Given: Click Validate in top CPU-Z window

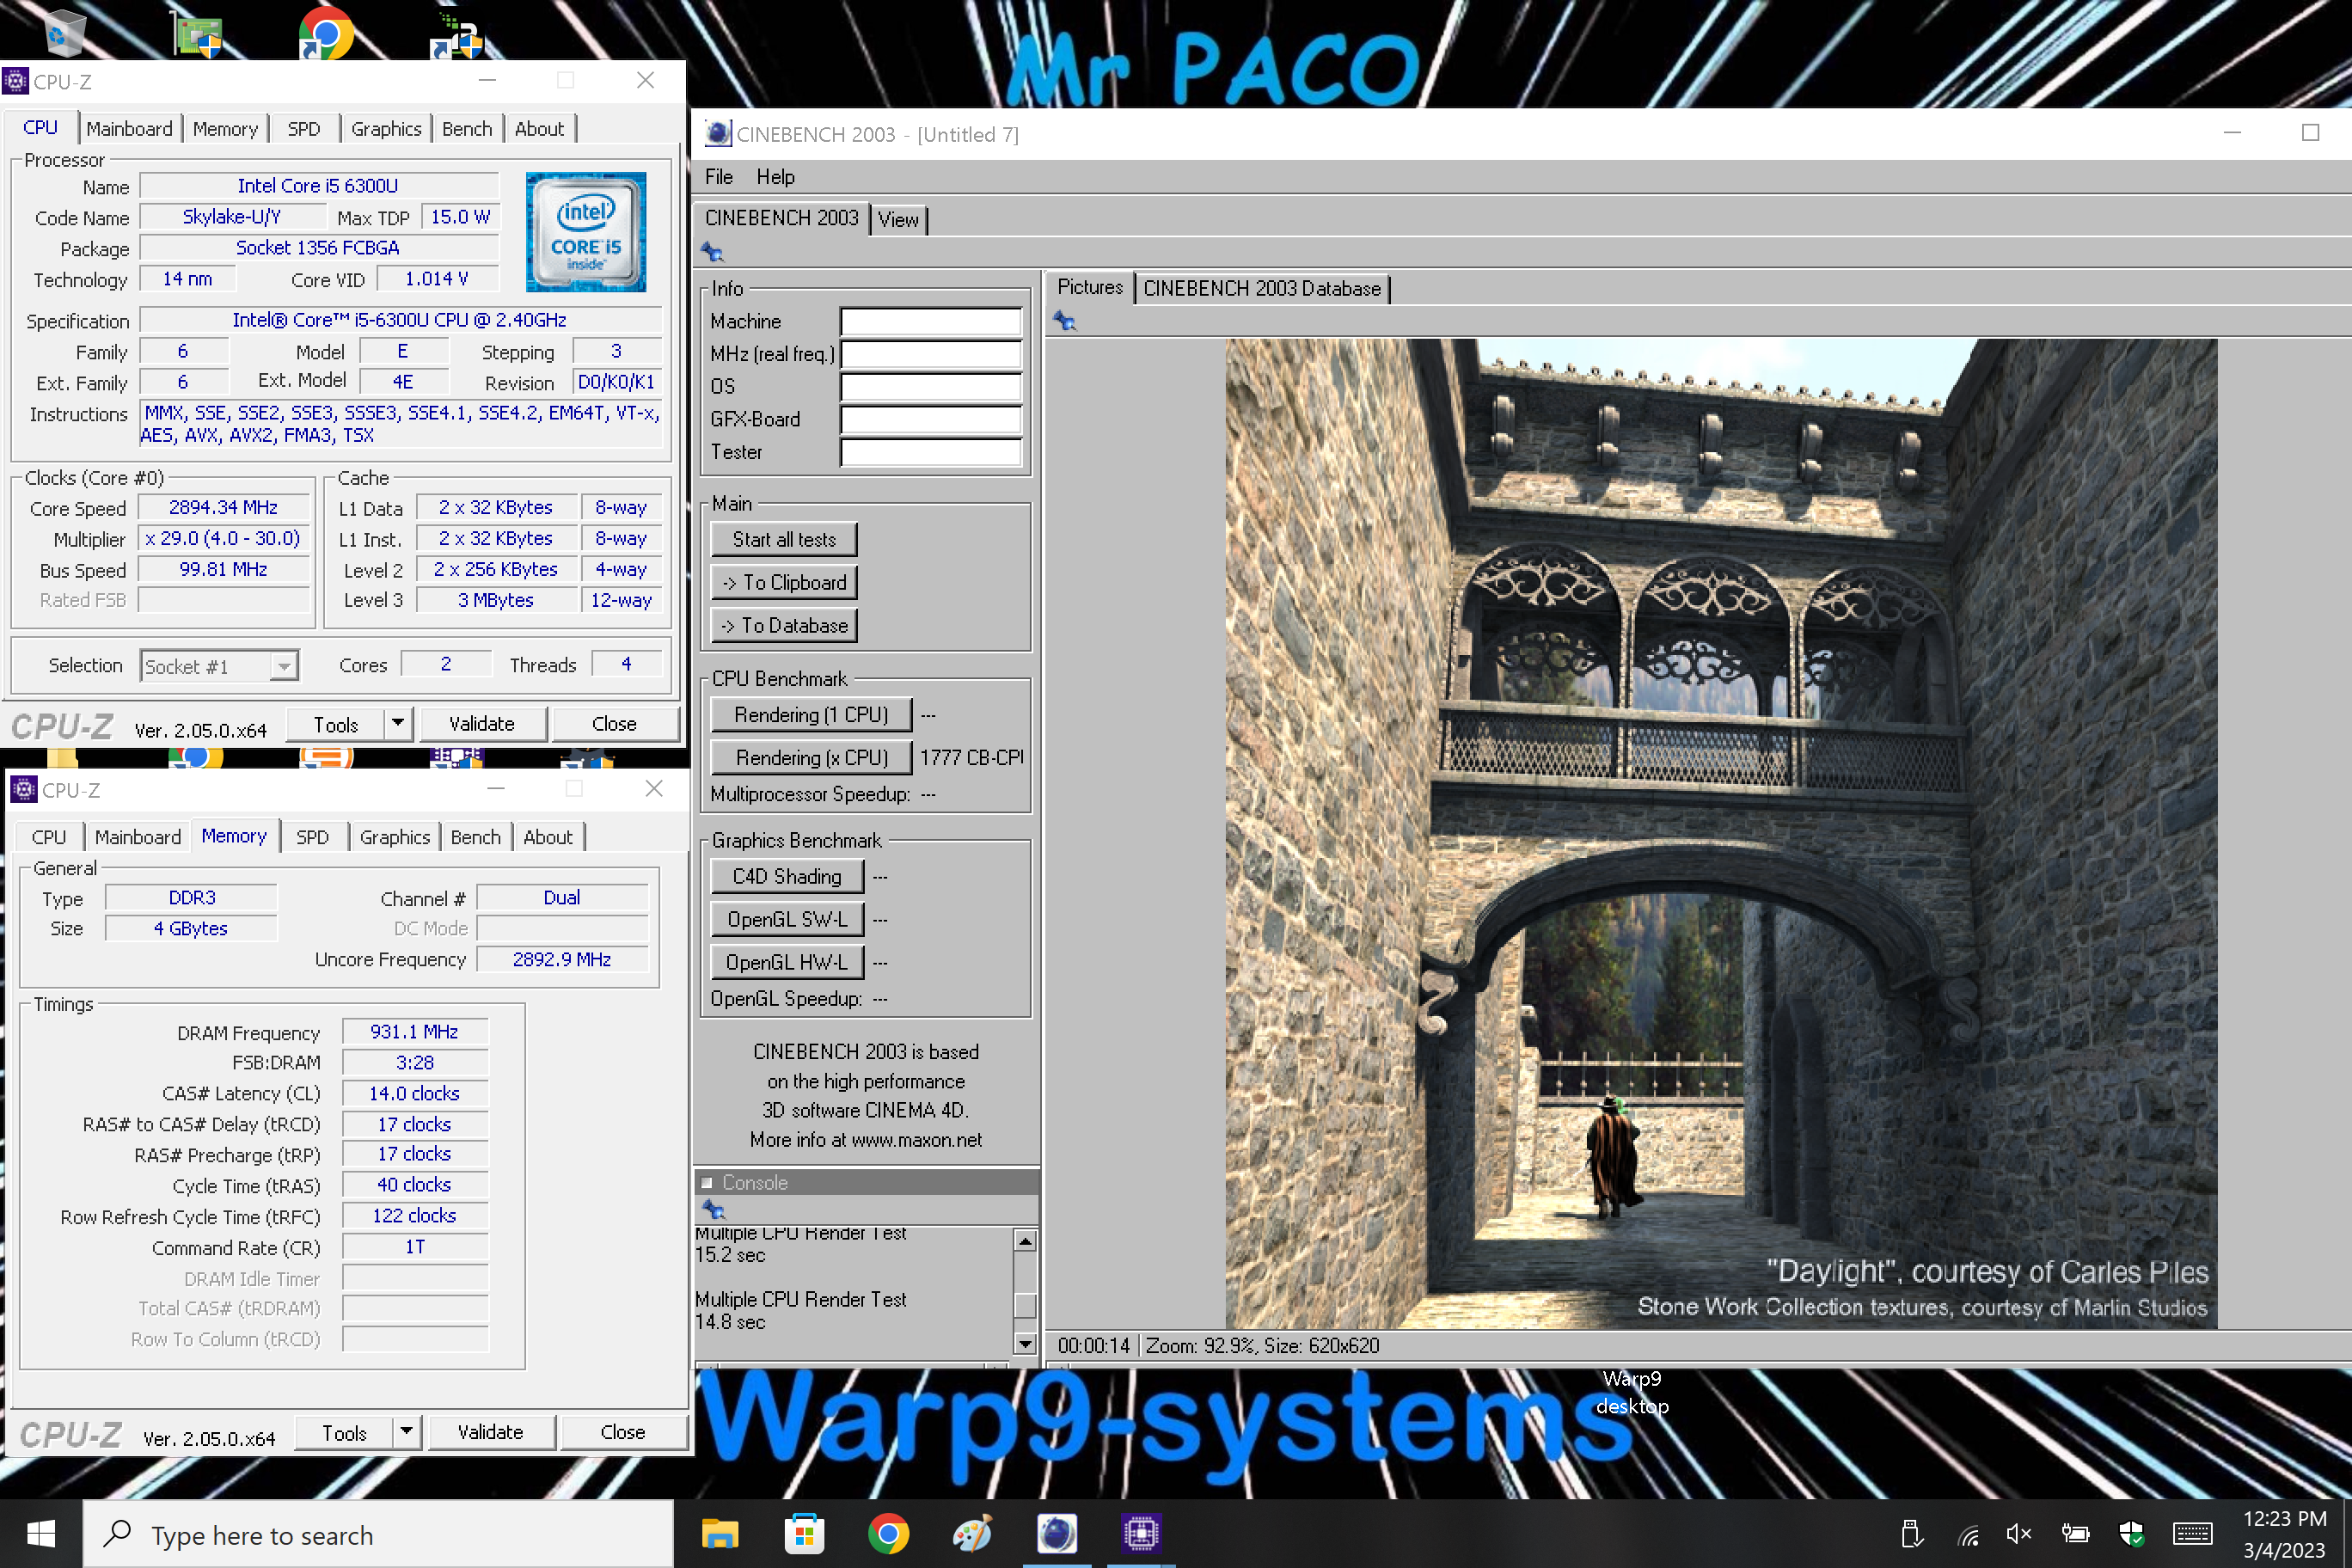Looking at the screenshot, I should [x=482, y=723].
